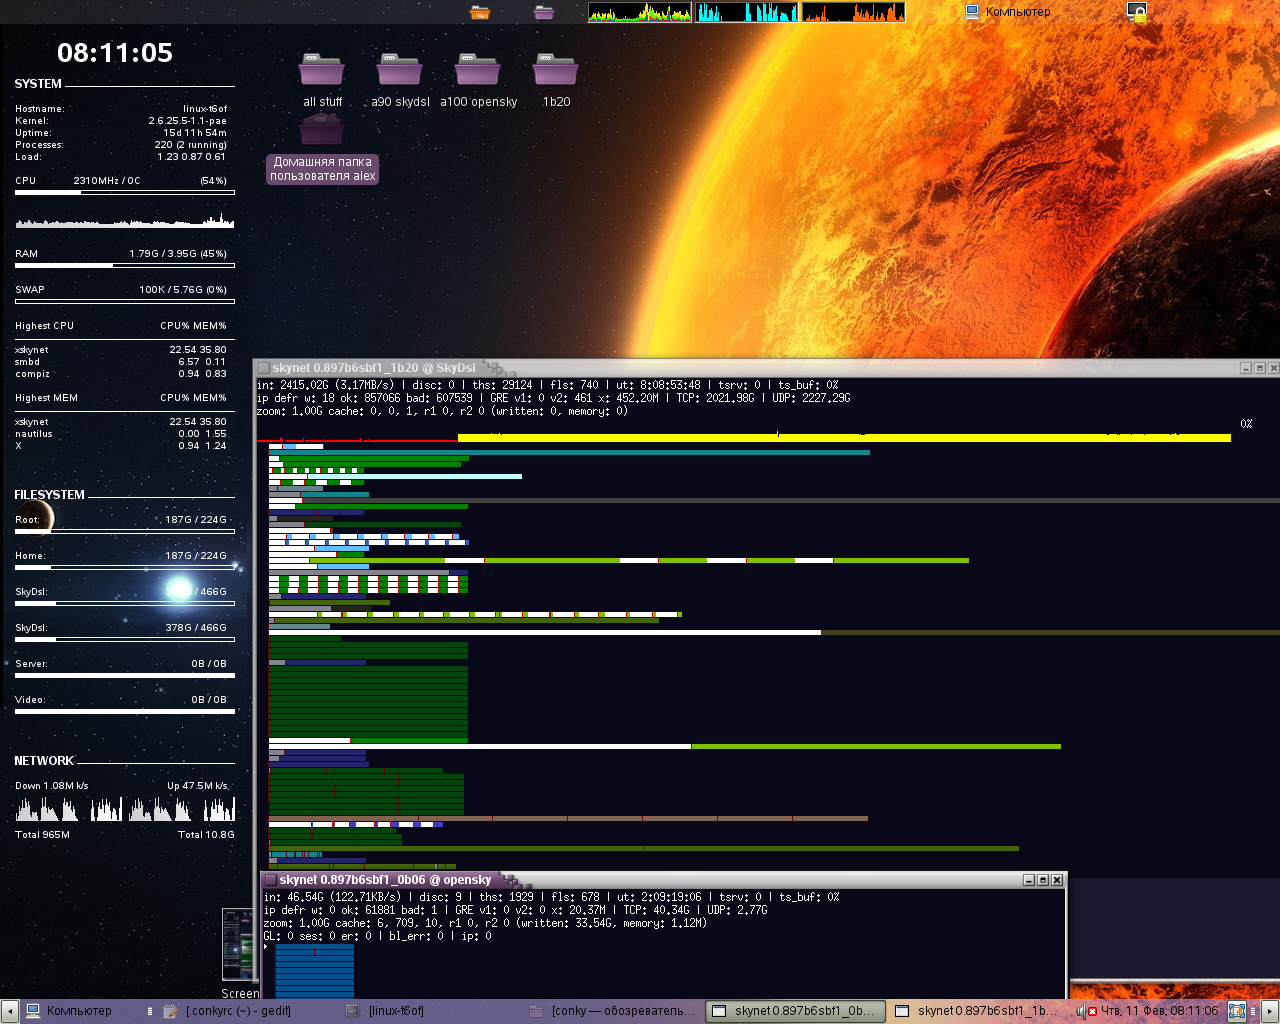
Task: Open the green-yellow system monitor graph applet
Action: pyautogui.click(x=640, y=12)
